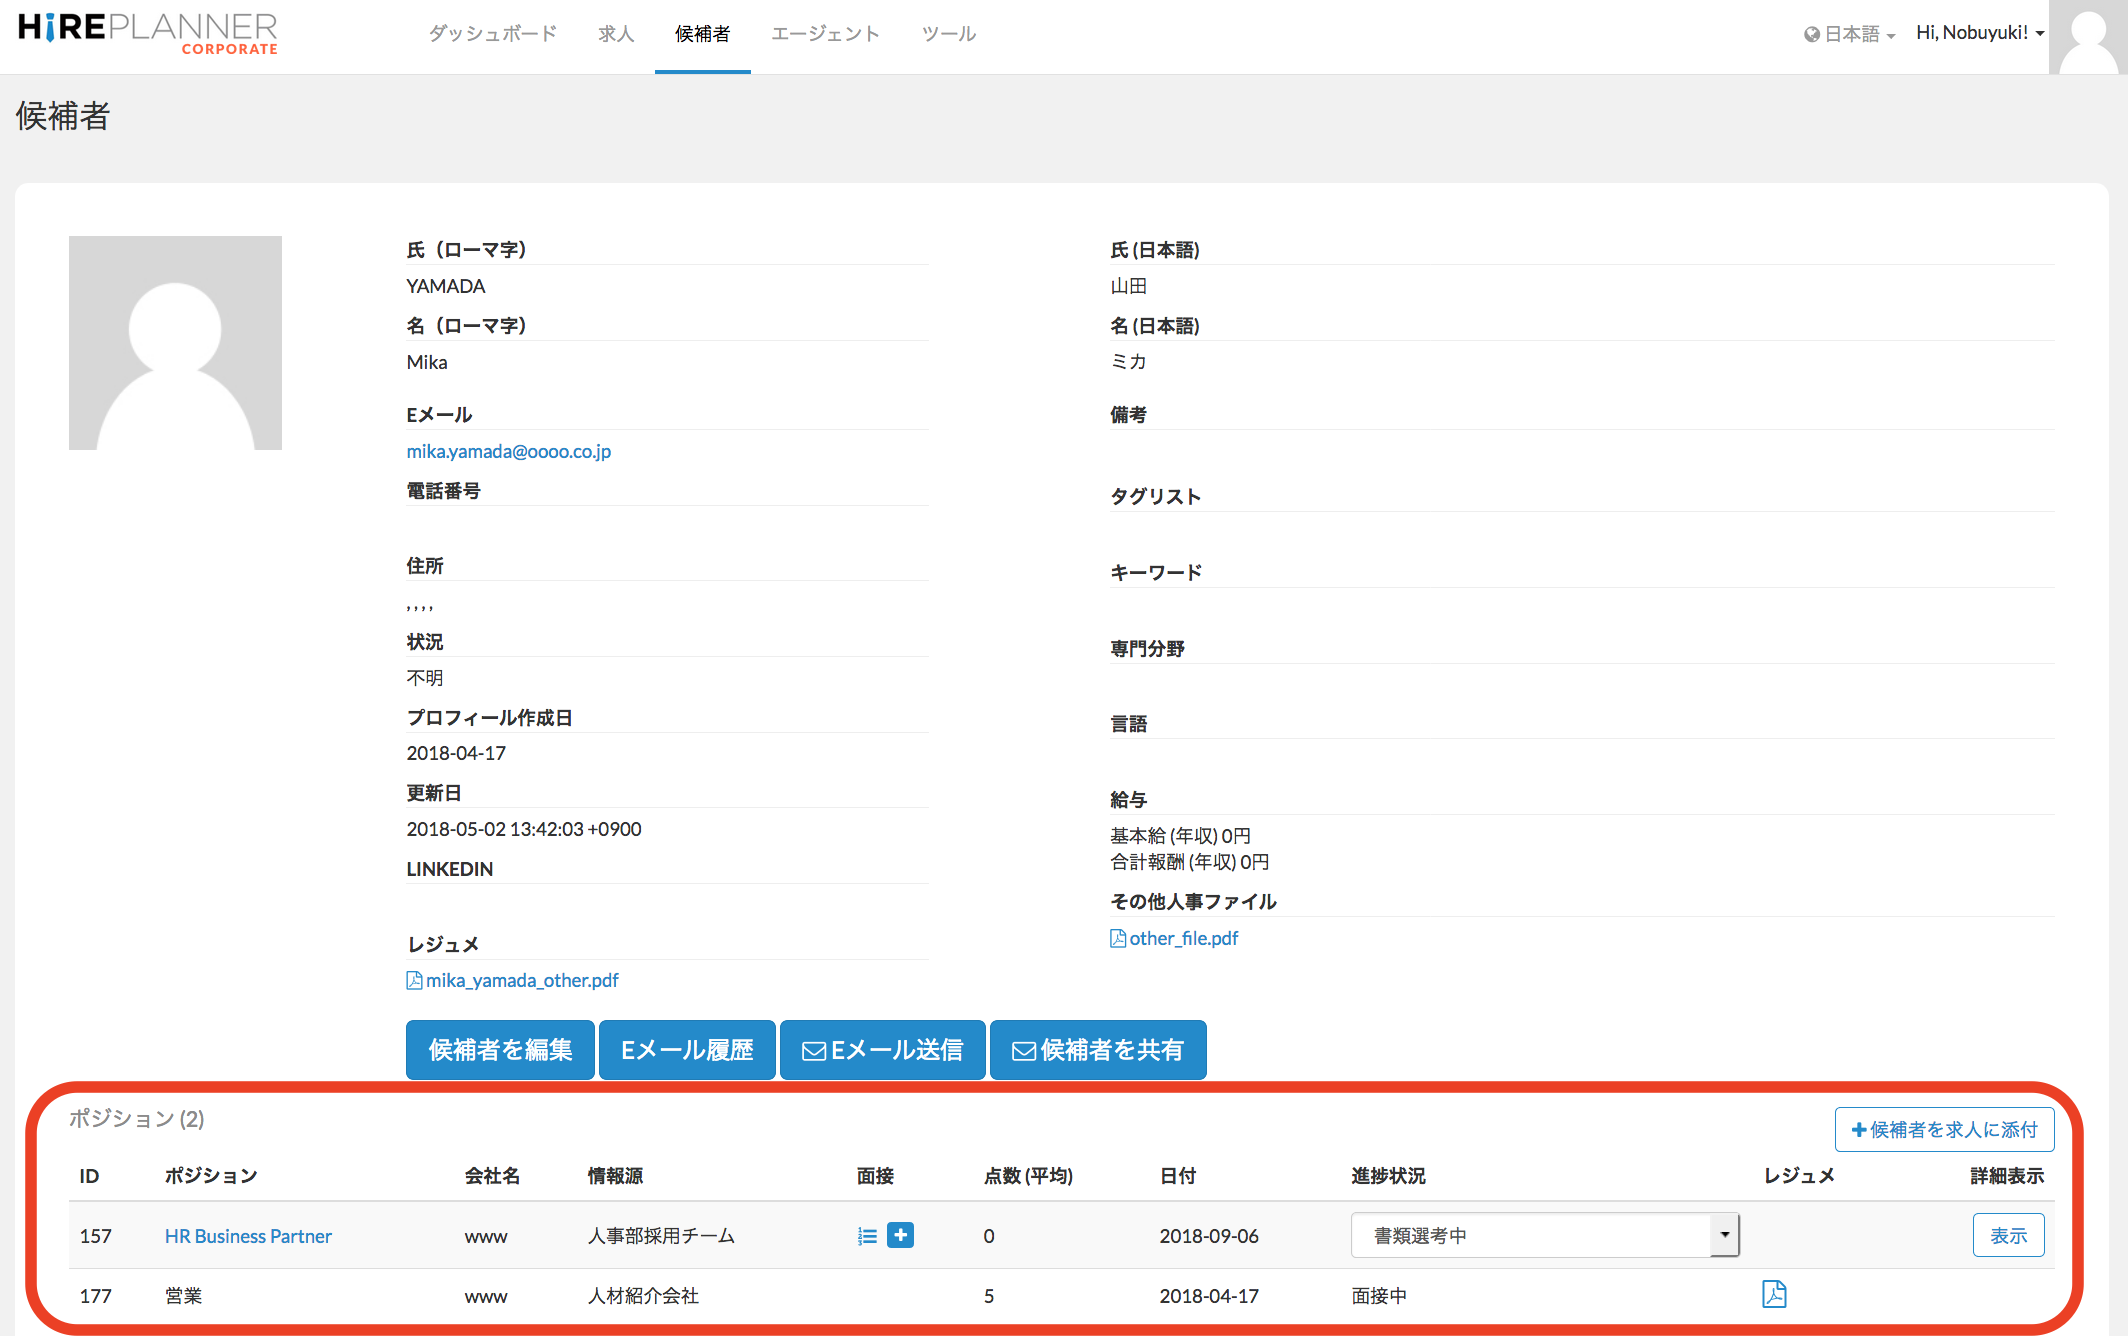Viewport: 2128px width, 1336px height.
Task: Open the HR Business Partner position link
Action: pyautogui.click(x=248, y=1236)
